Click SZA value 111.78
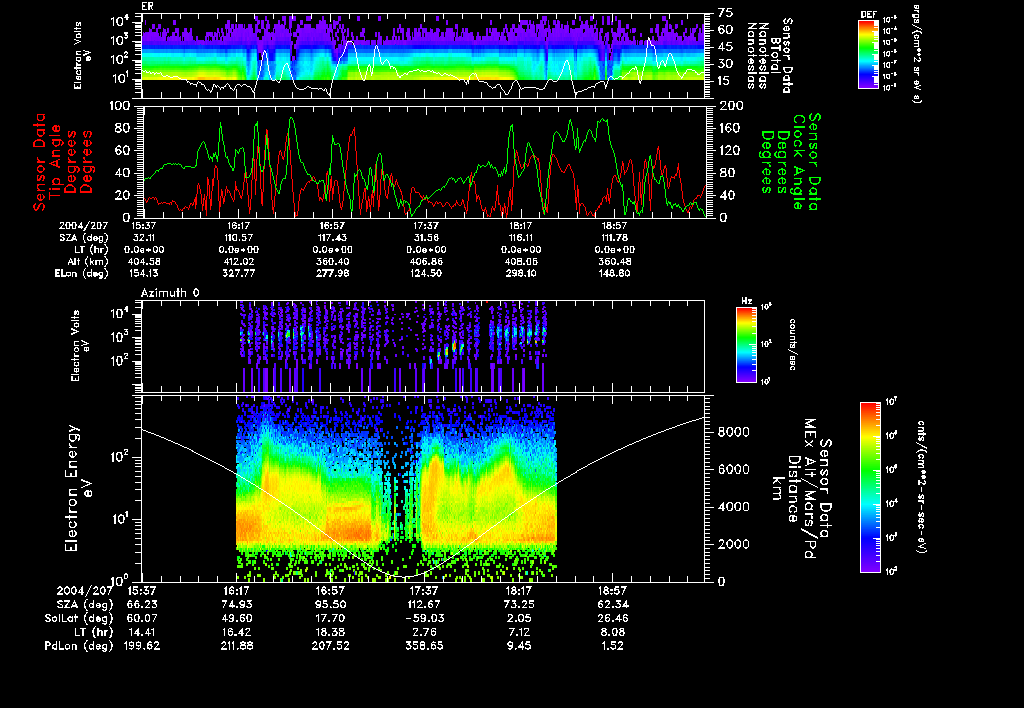The image size is (1024, 708). [615, 238]
